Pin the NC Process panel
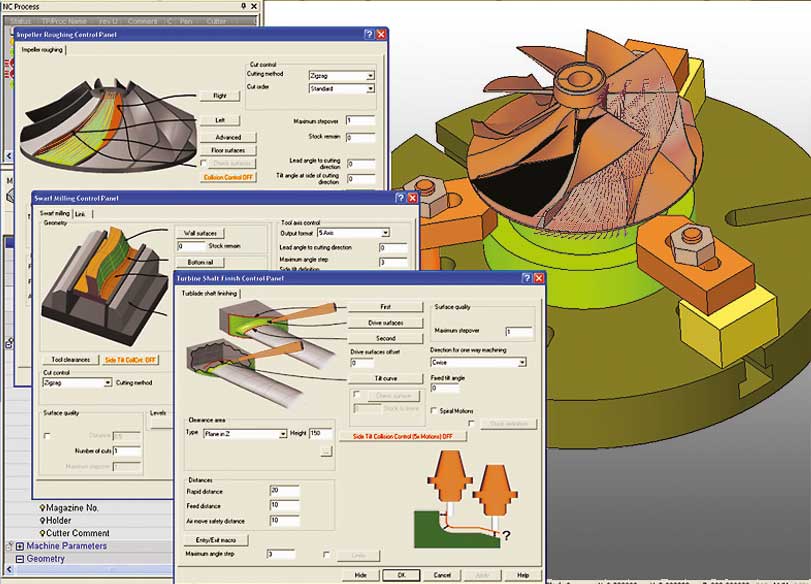The width and height of the screenshot is (811, 584). [245, 6]
